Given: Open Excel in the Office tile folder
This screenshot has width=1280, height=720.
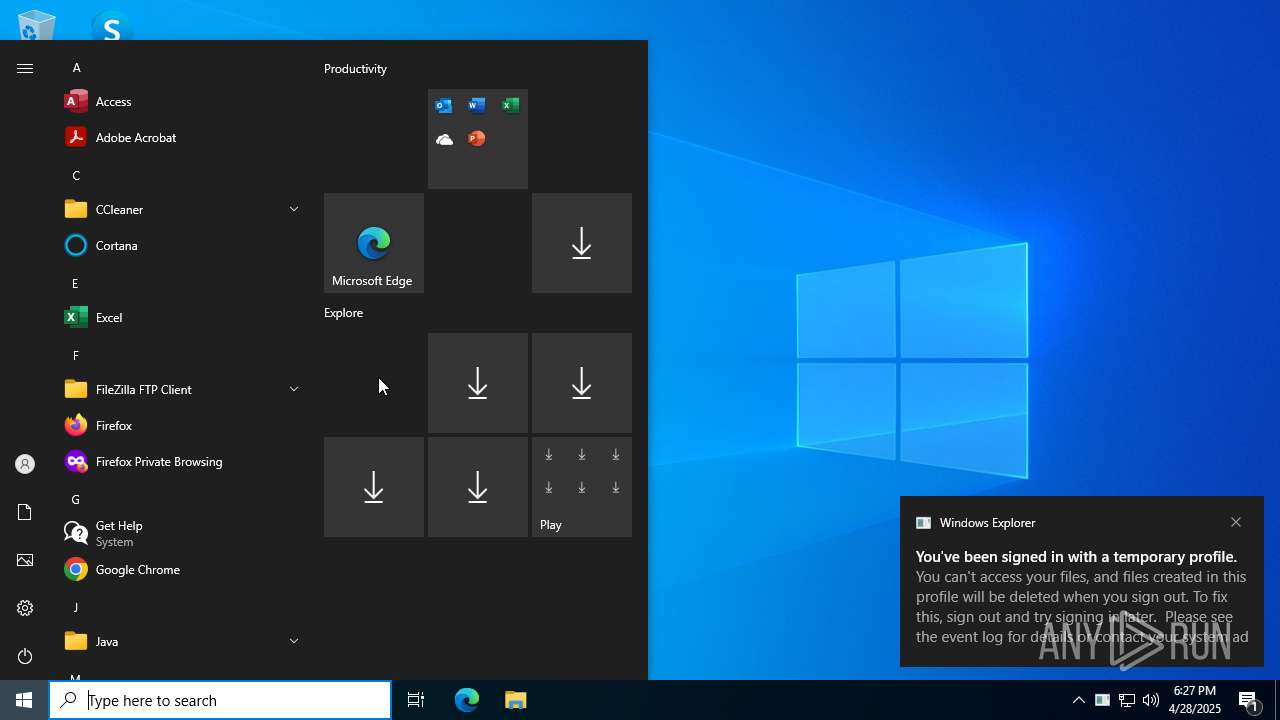Looking at the screenshot, I should (x=510, y=106).
